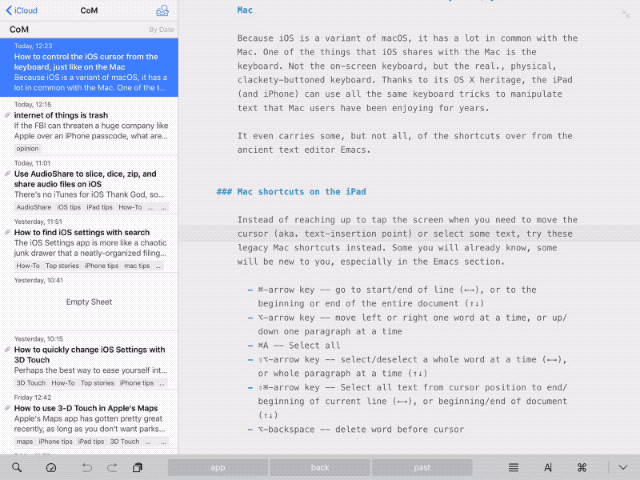Open inline text formatting A icon
The width and height of the screenshot is (640, 480).
[548, 467]
